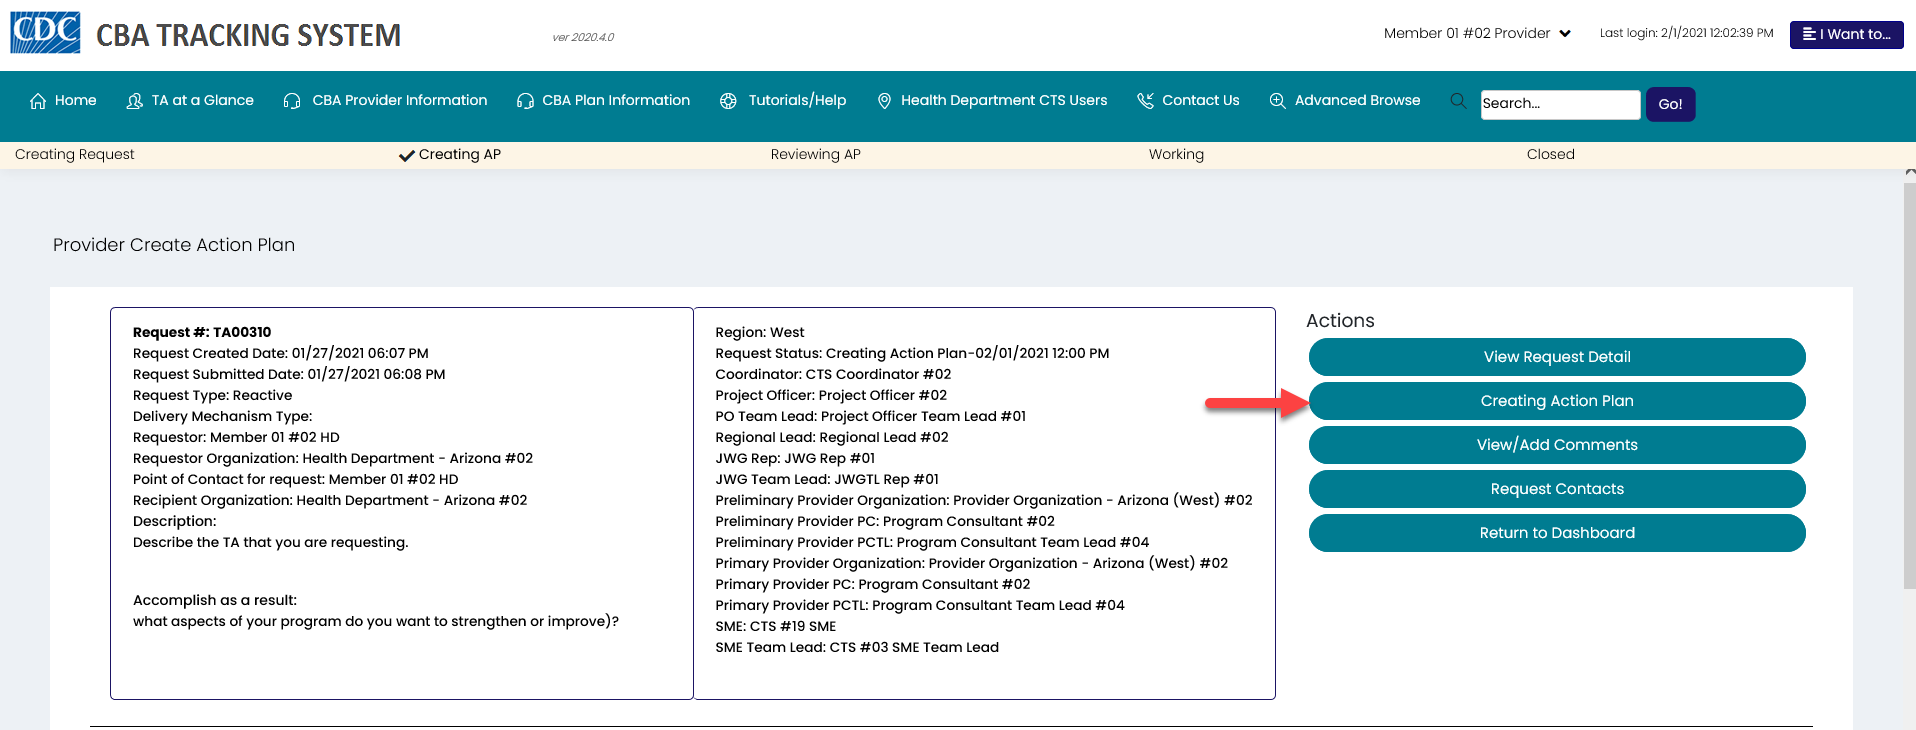Click the CBA Plan Information headset icon
This screenshot has height=730, width=1916.
525,101
